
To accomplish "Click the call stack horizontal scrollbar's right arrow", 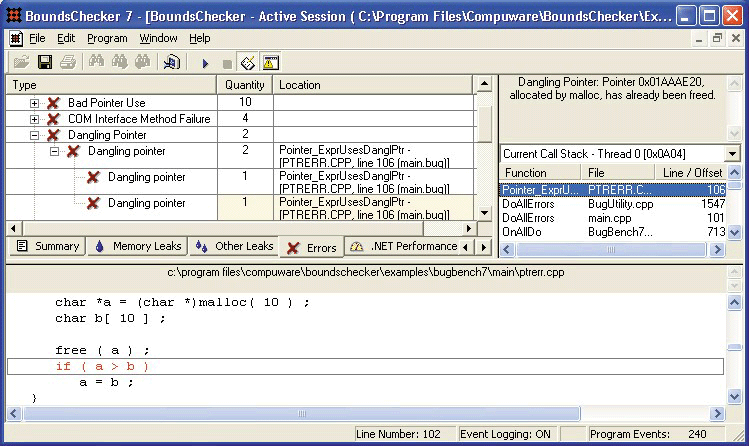I will pyautogui.click(x=717, y=250).
